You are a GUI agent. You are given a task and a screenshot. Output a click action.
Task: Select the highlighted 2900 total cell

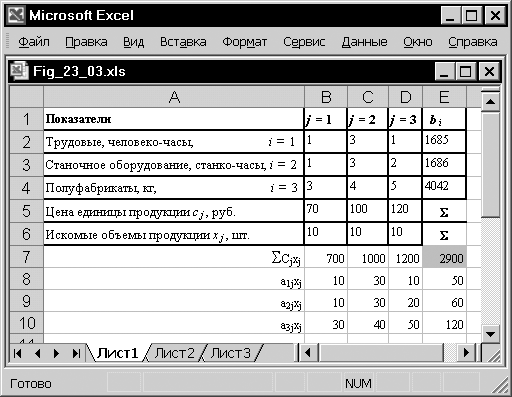tap(444, 257)
